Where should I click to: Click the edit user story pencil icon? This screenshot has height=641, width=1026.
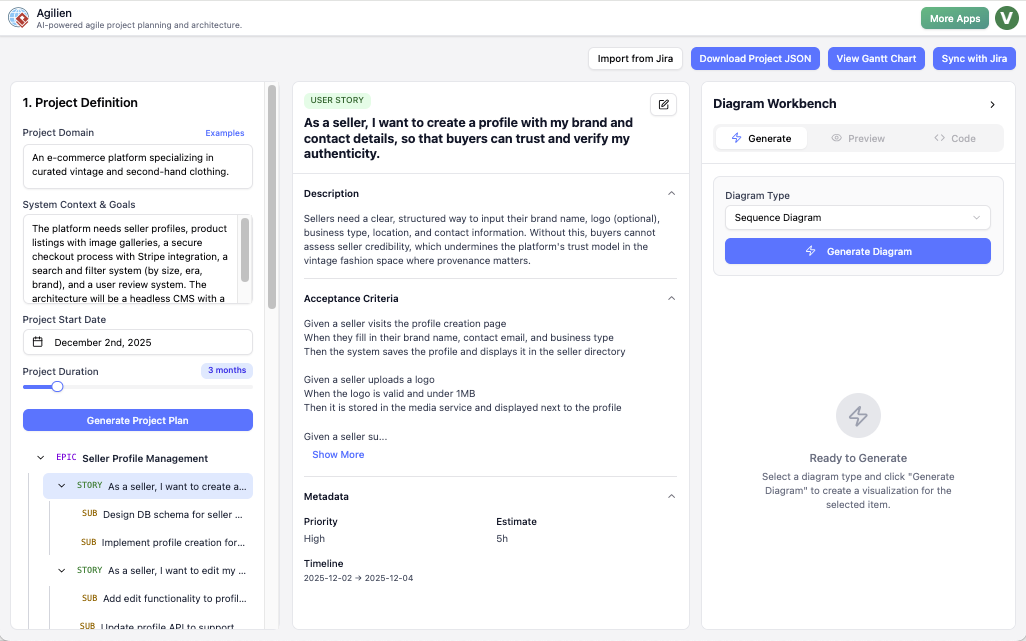(x=663, y=105)
